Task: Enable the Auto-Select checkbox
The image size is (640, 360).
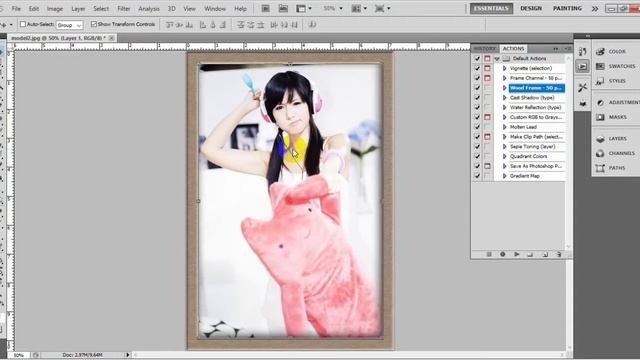Action: pos(23,24)
